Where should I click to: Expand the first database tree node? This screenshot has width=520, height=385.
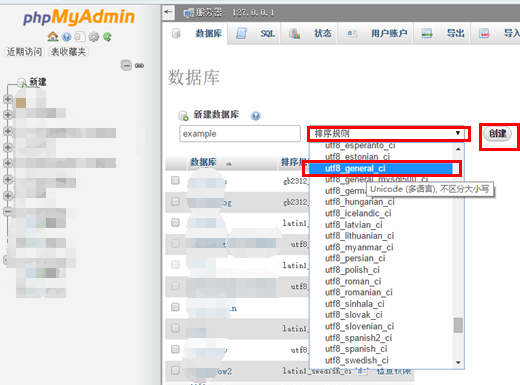point(8,99)
